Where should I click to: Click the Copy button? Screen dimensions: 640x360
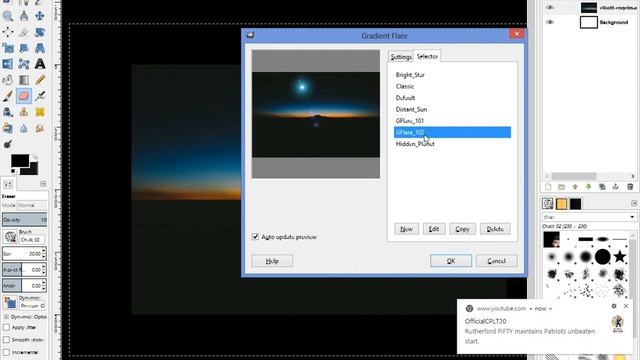pos(462,229)
